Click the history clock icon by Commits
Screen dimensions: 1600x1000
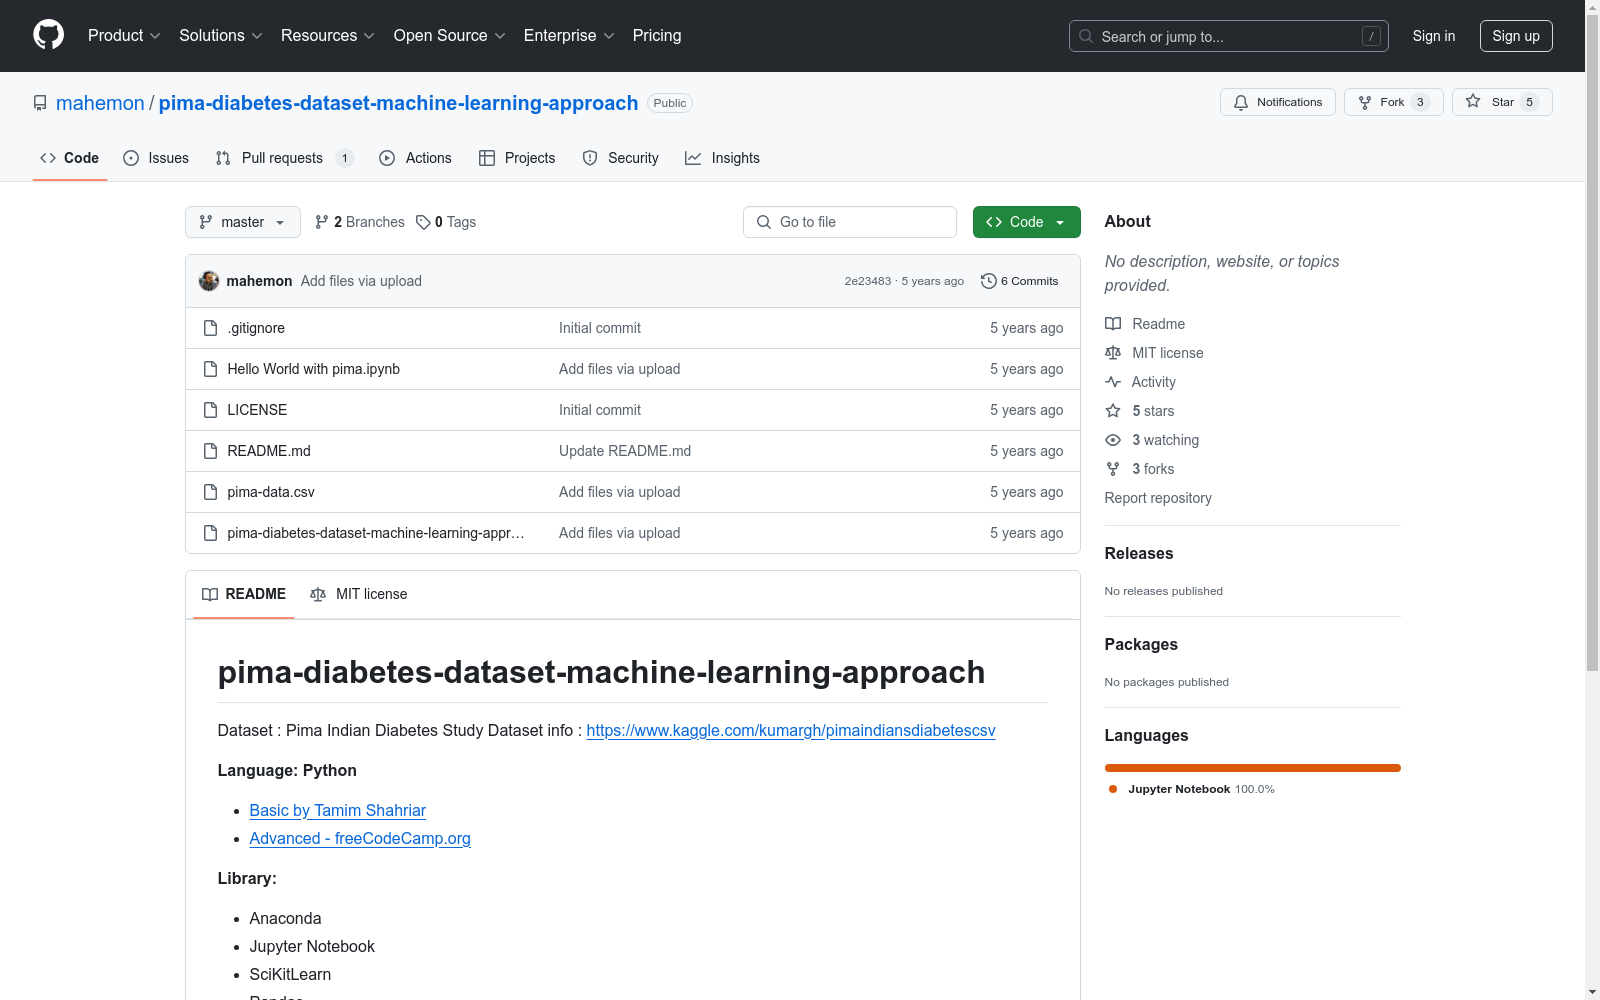(x=989, y=281)
